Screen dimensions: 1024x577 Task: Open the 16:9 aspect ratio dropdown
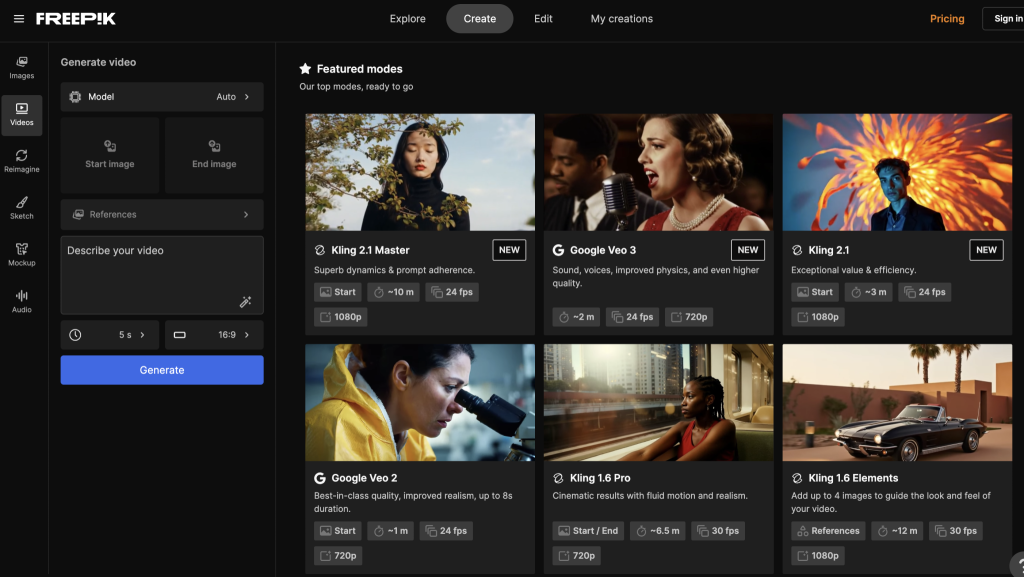pos(214,335)
